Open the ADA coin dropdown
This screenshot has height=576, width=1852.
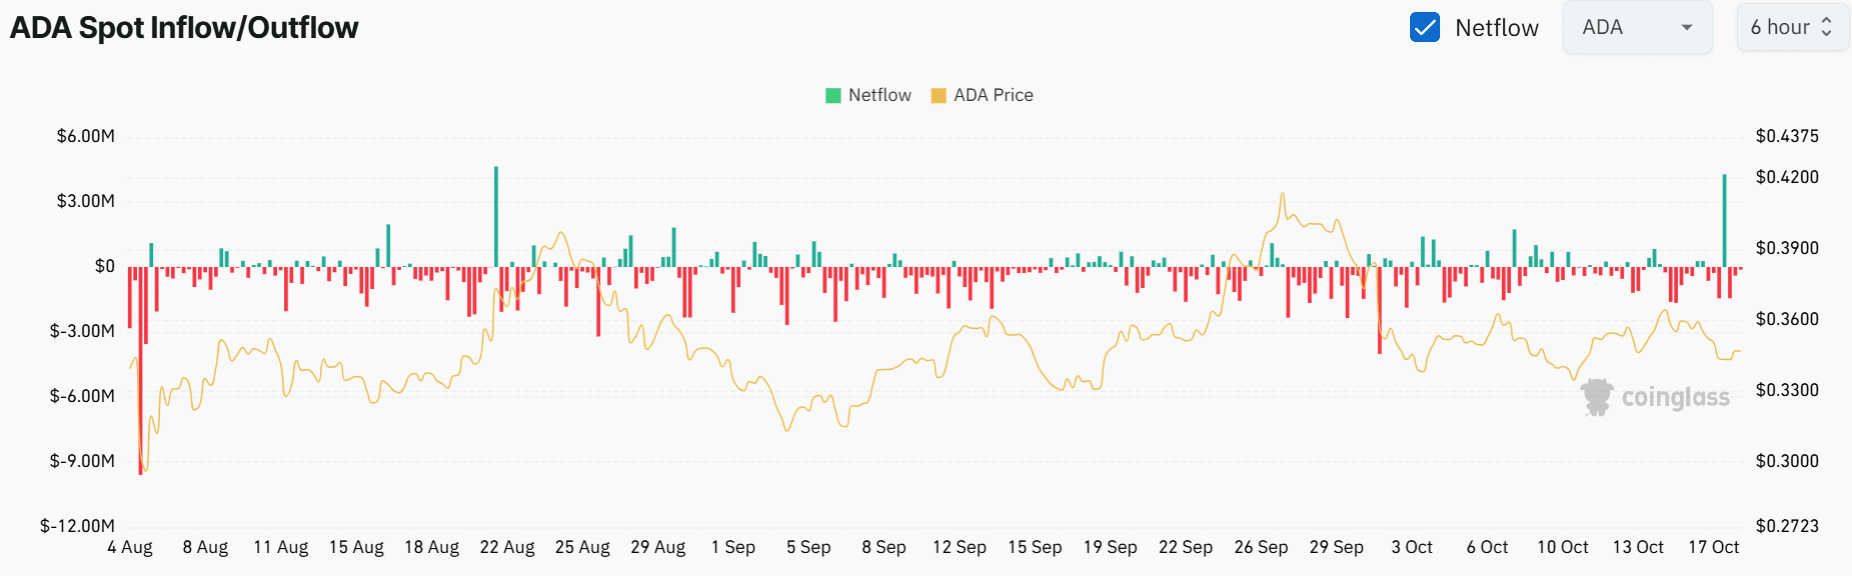tap(1636, 27)
